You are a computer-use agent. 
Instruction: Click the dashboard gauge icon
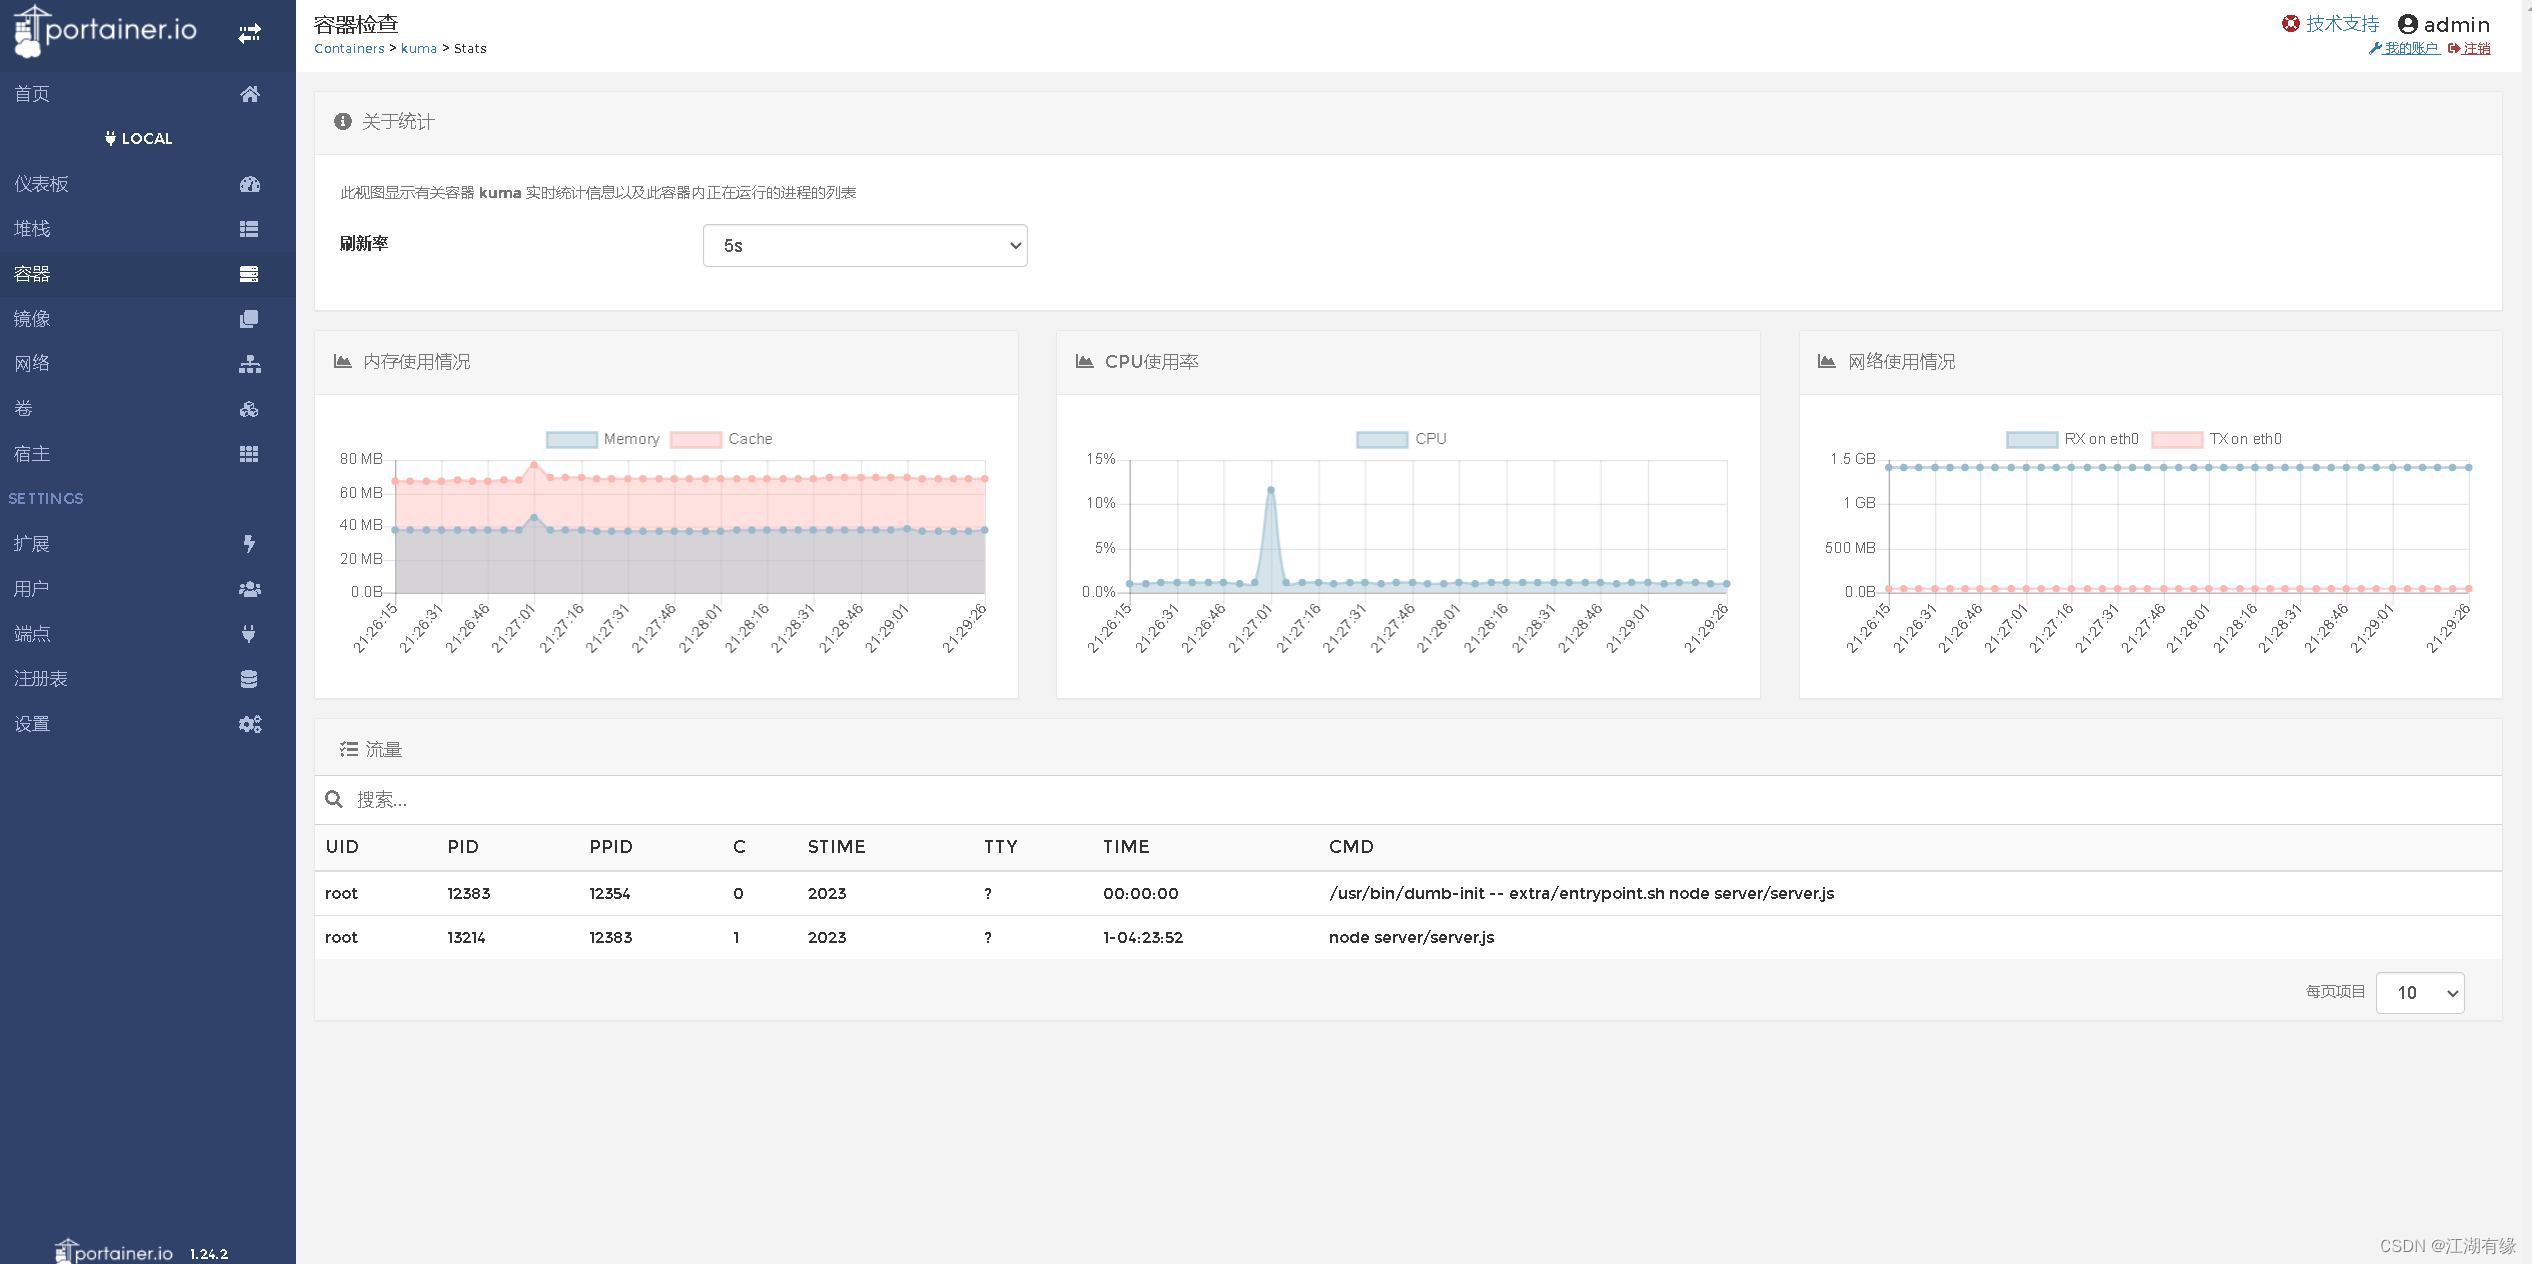coord(250,184)
